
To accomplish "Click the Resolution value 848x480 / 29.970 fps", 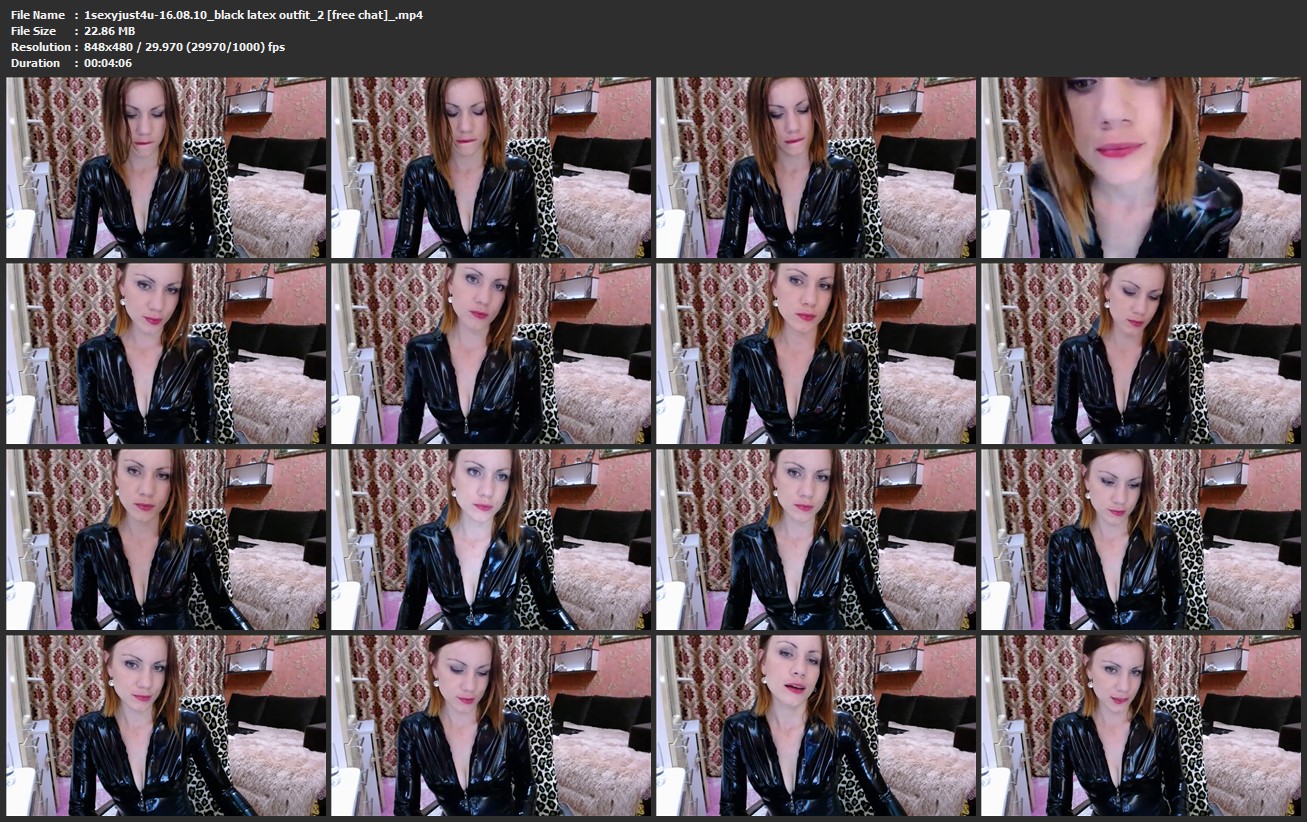I will coord(185,47).
